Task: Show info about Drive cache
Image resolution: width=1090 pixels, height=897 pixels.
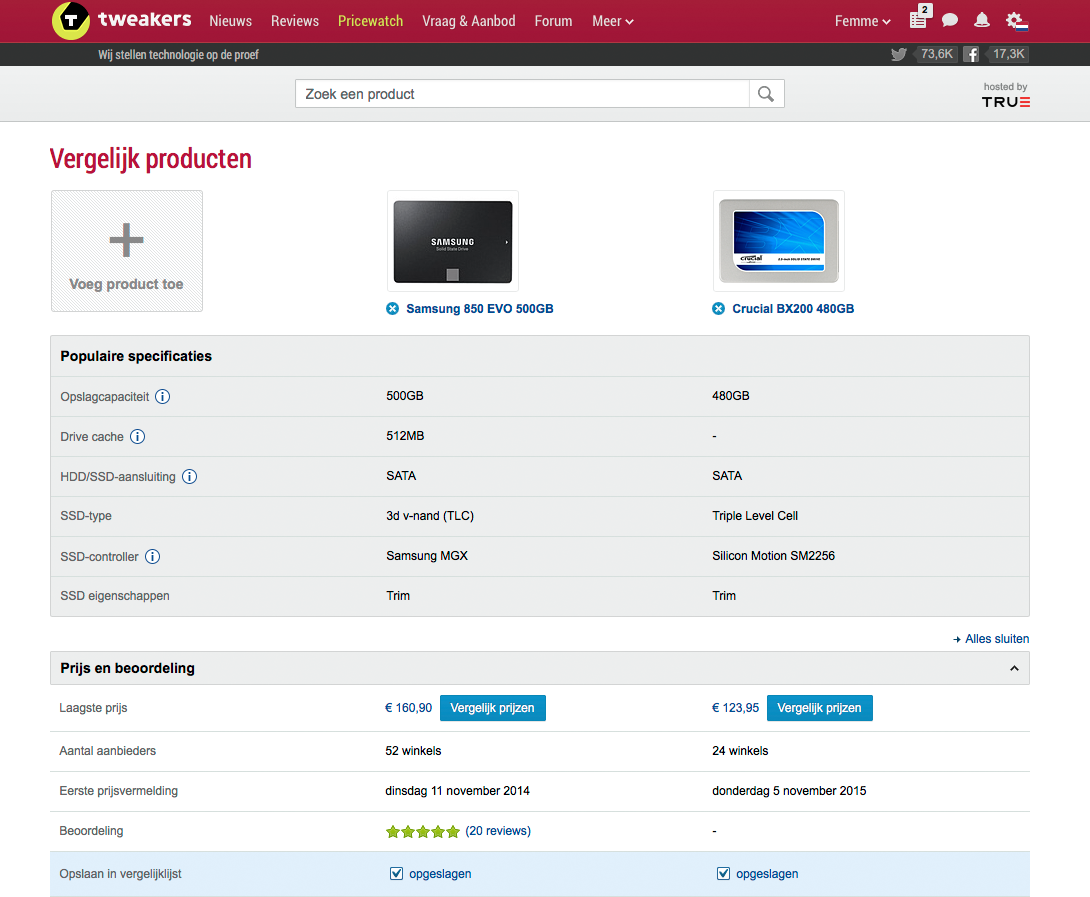Action: 138,437
